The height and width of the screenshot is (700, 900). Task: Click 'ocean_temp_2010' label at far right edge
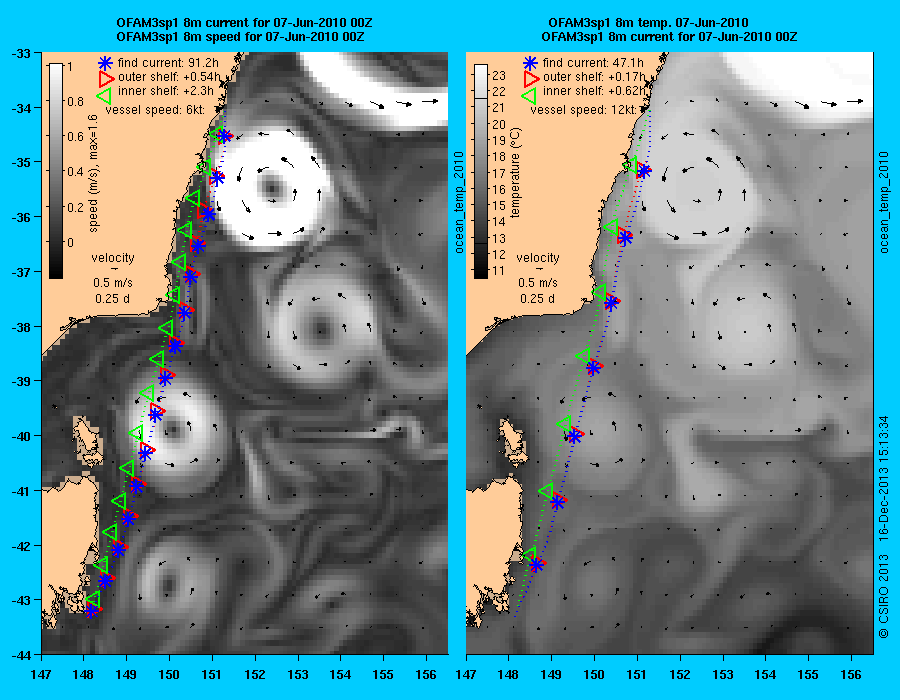point(884,202)
